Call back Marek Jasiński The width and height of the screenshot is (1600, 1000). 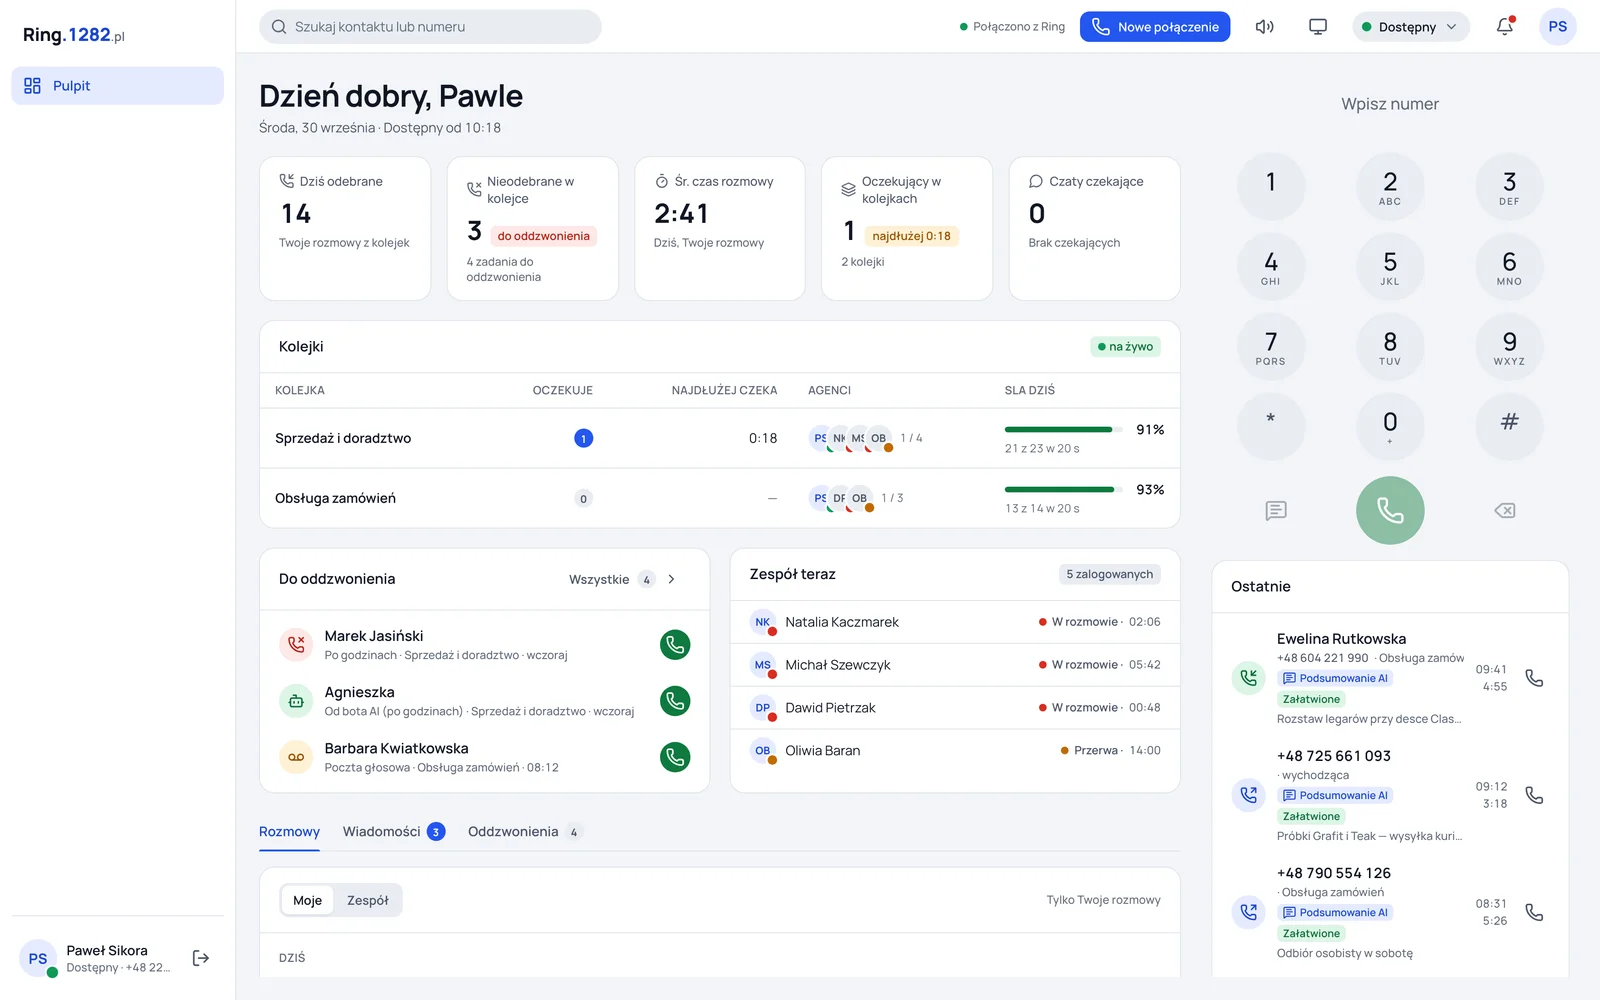tap(675, 645)
